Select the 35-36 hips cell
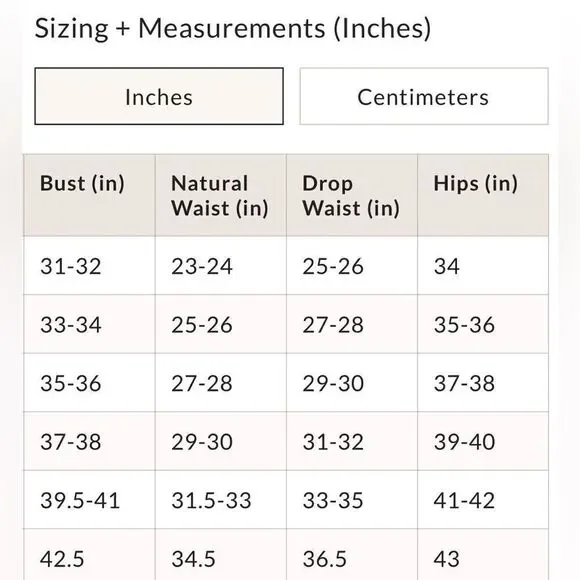 (x=483, y=324)
